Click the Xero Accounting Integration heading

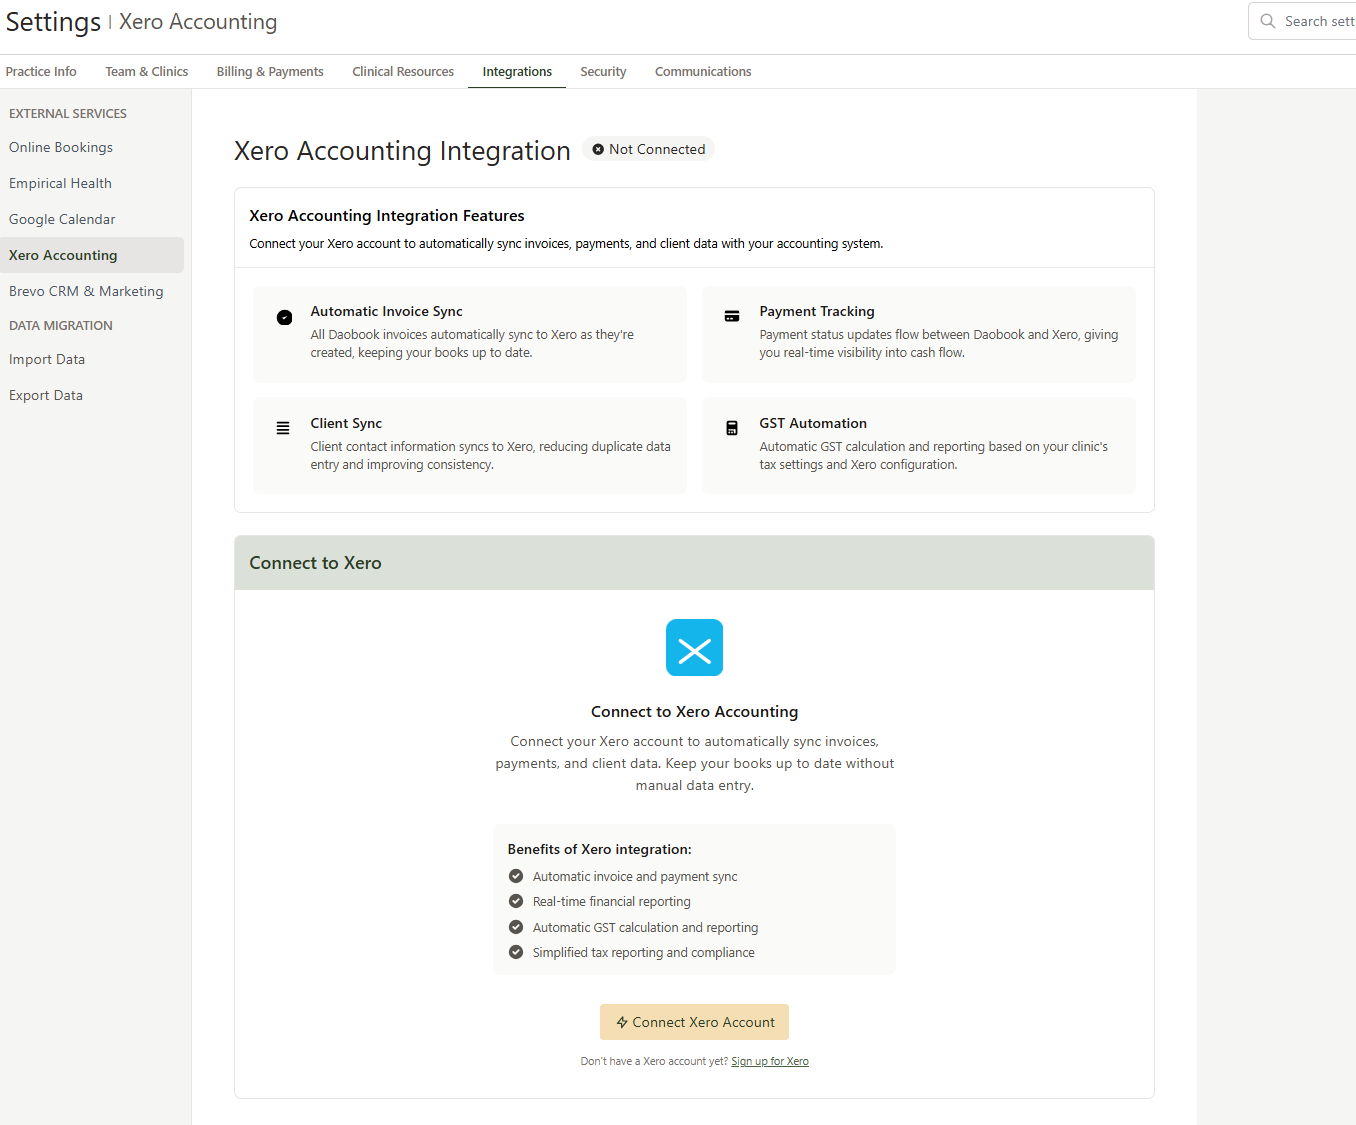point(402,151)
